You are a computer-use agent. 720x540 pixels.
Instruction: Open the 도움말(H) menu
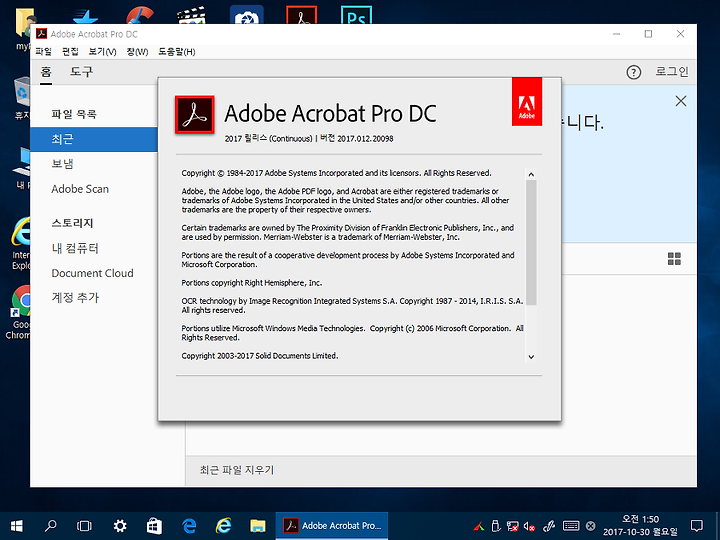(177, 51)
